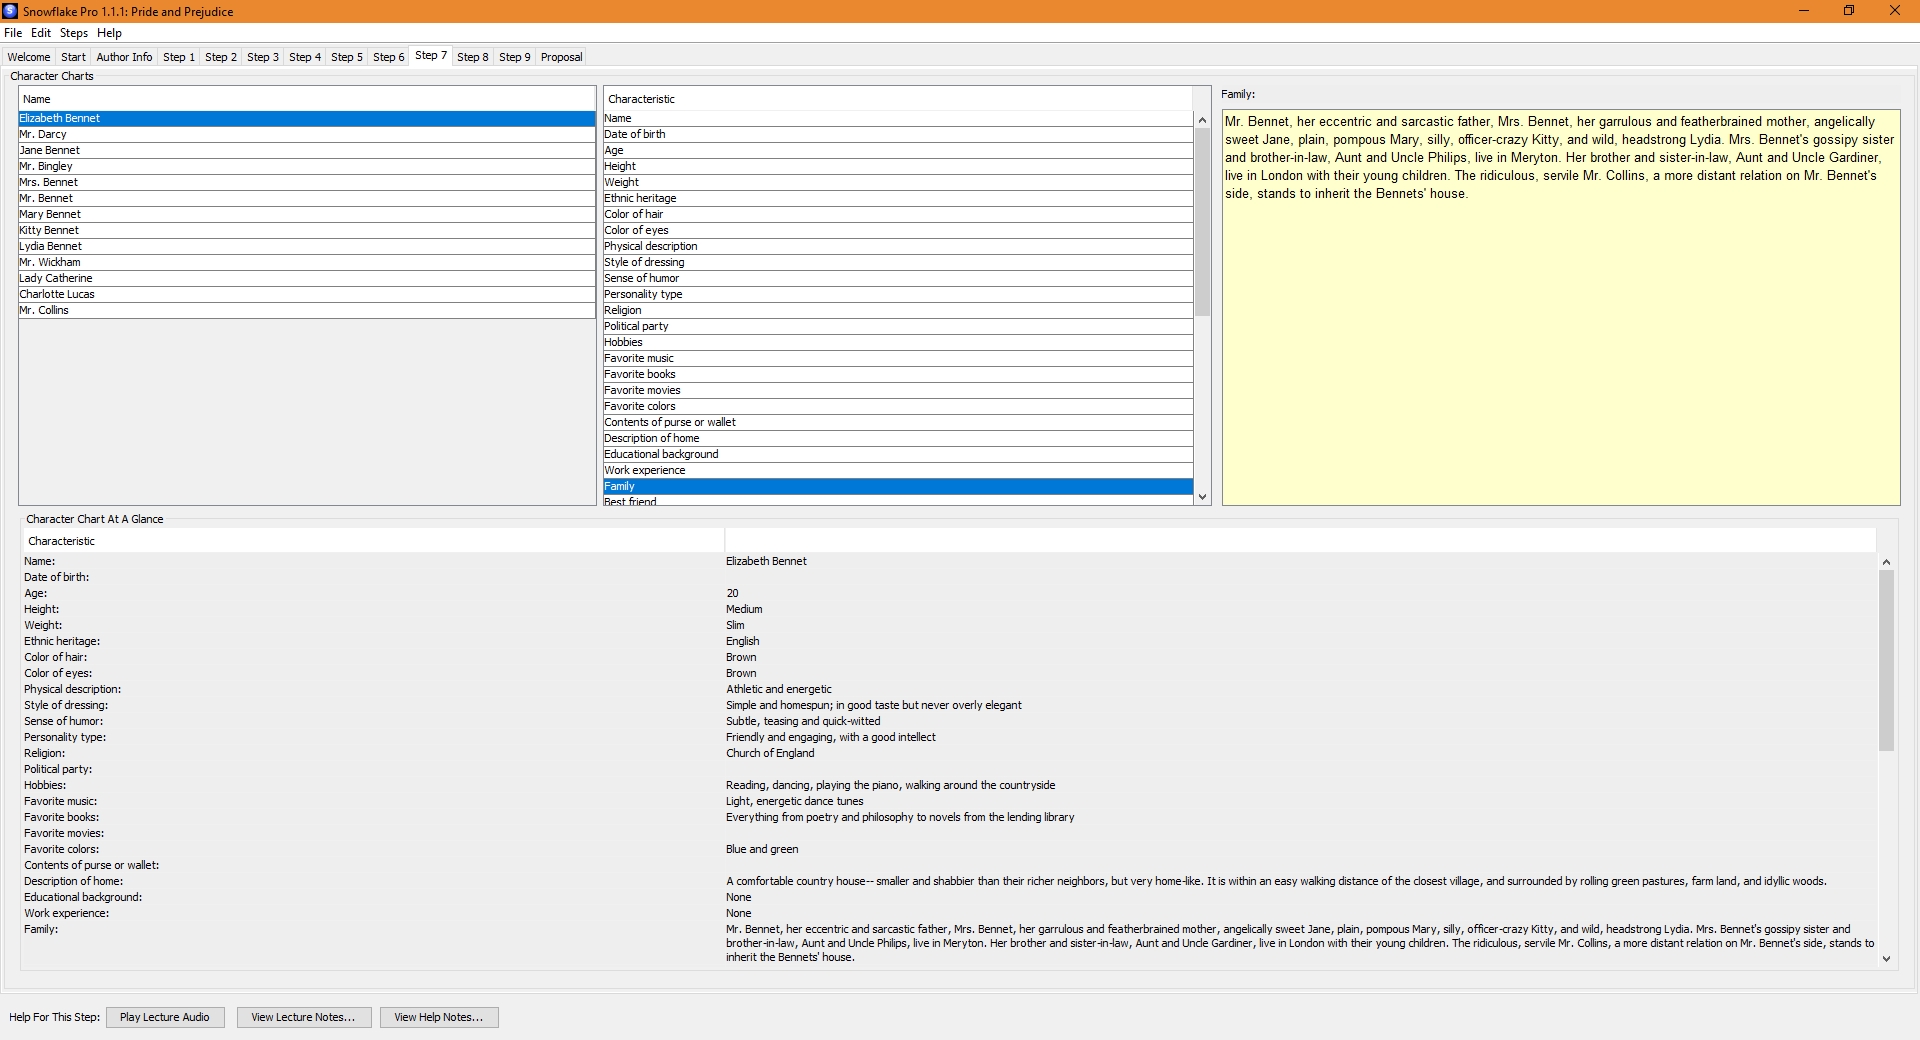Image resolution: width=1920 pixels, height=1040 pixels.
Task: Open View Lecture Notes
Action: point(303,1017)
